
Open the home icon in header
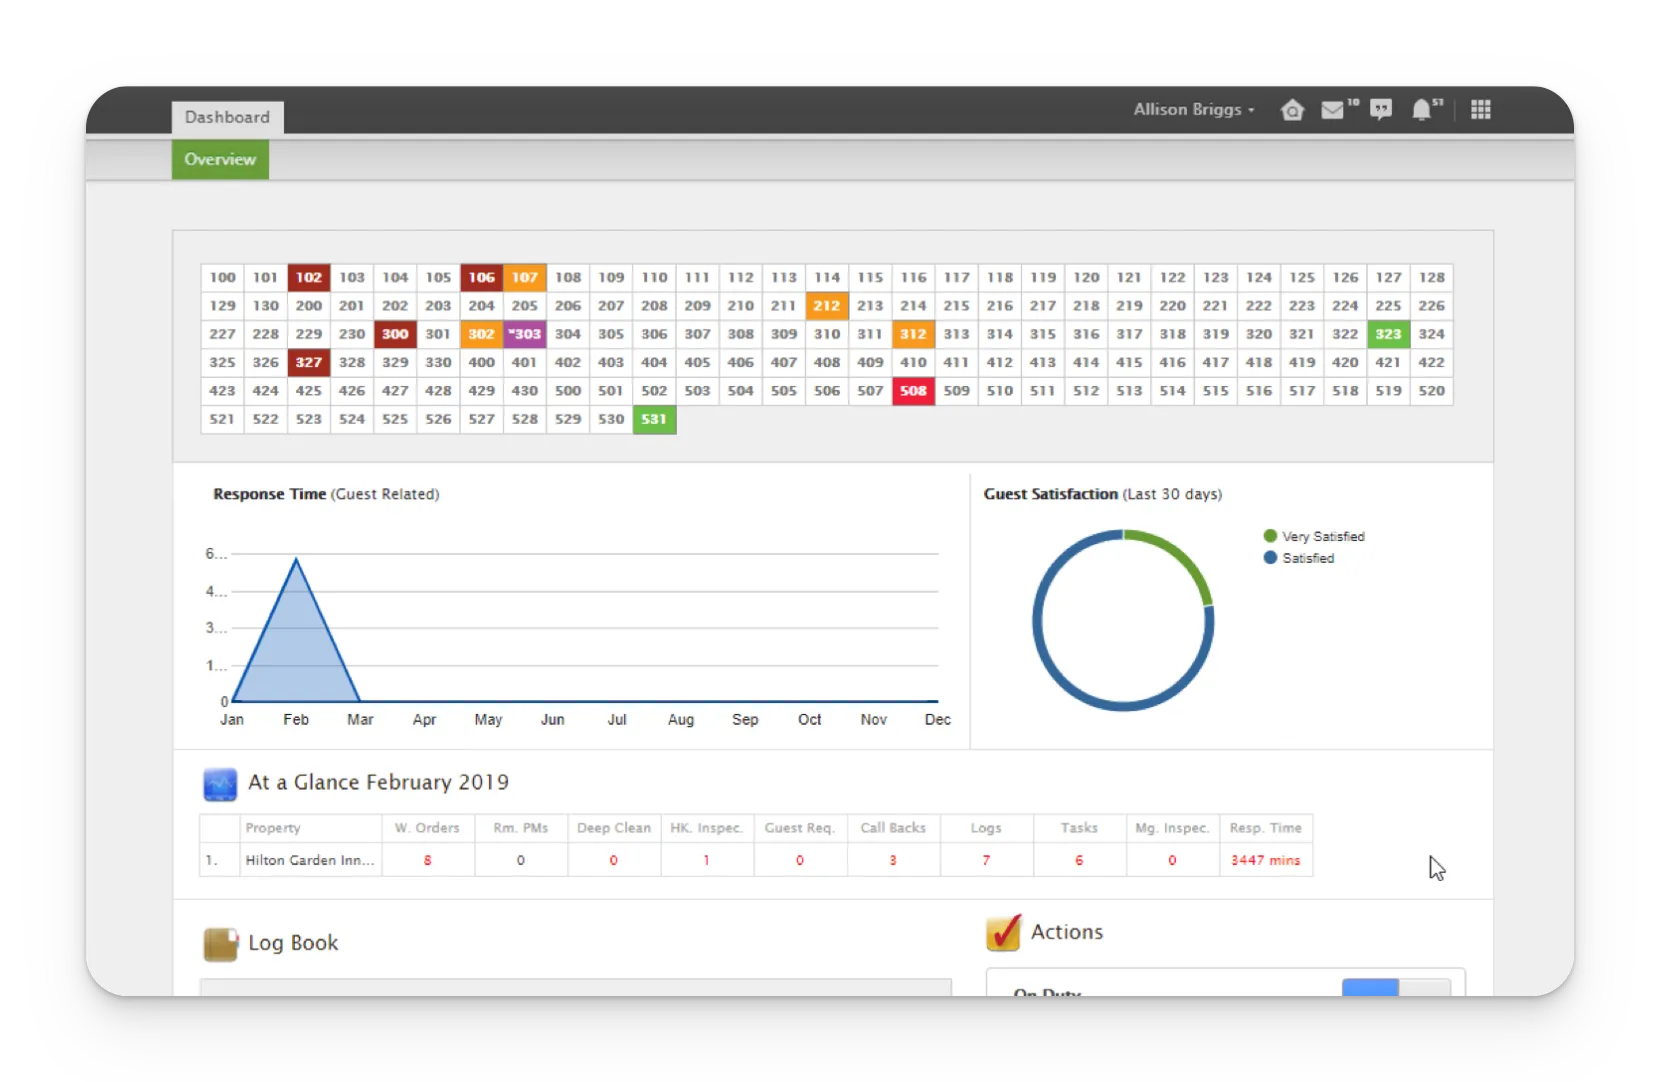[1292, 110]
